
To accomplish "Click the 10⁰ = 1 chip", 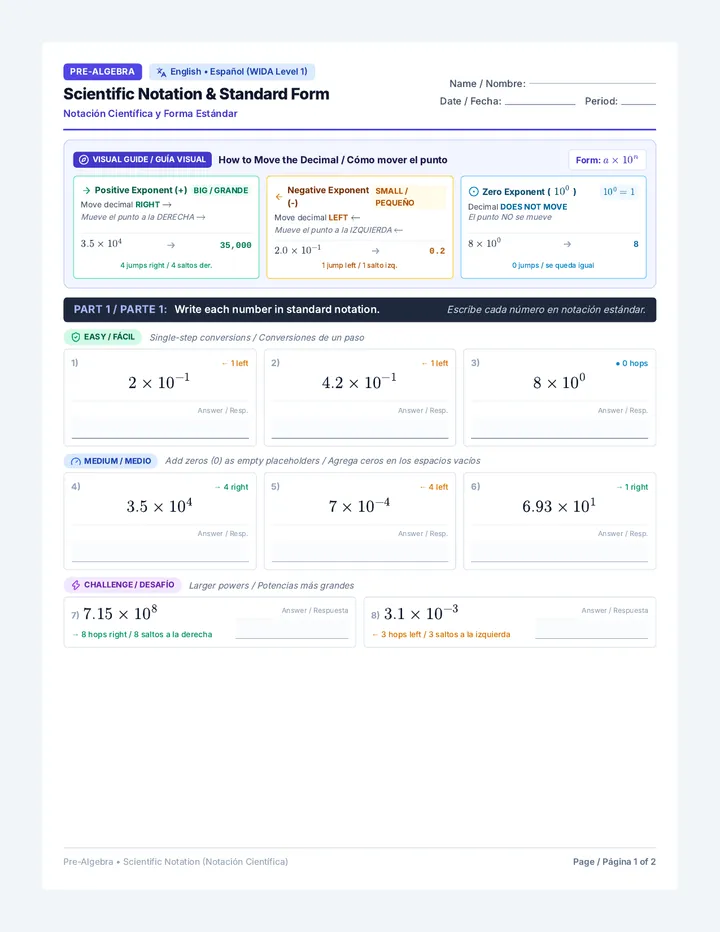I will pos(619,191).
